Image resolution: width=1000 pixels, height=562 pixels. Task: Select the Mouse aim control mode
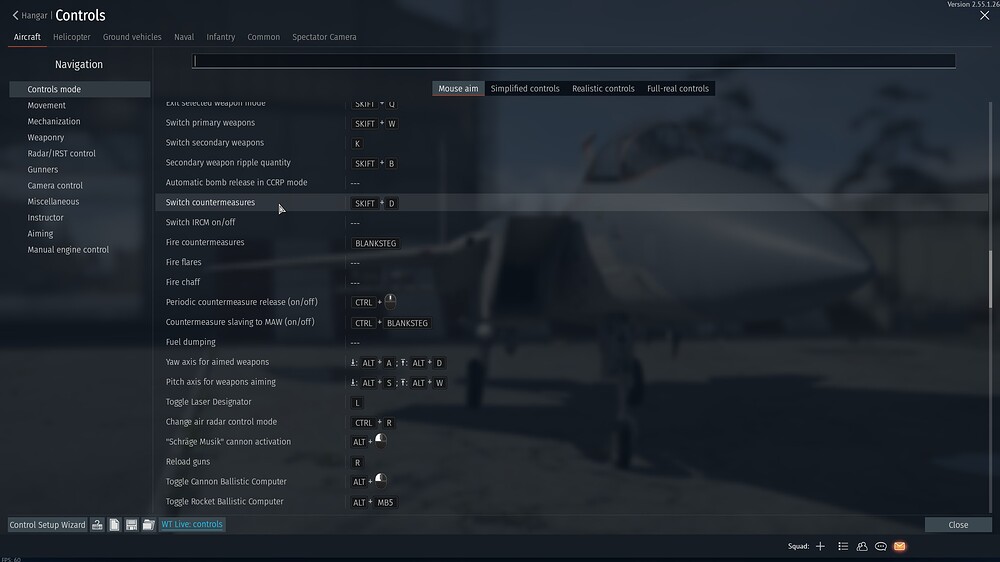[458, 89]
